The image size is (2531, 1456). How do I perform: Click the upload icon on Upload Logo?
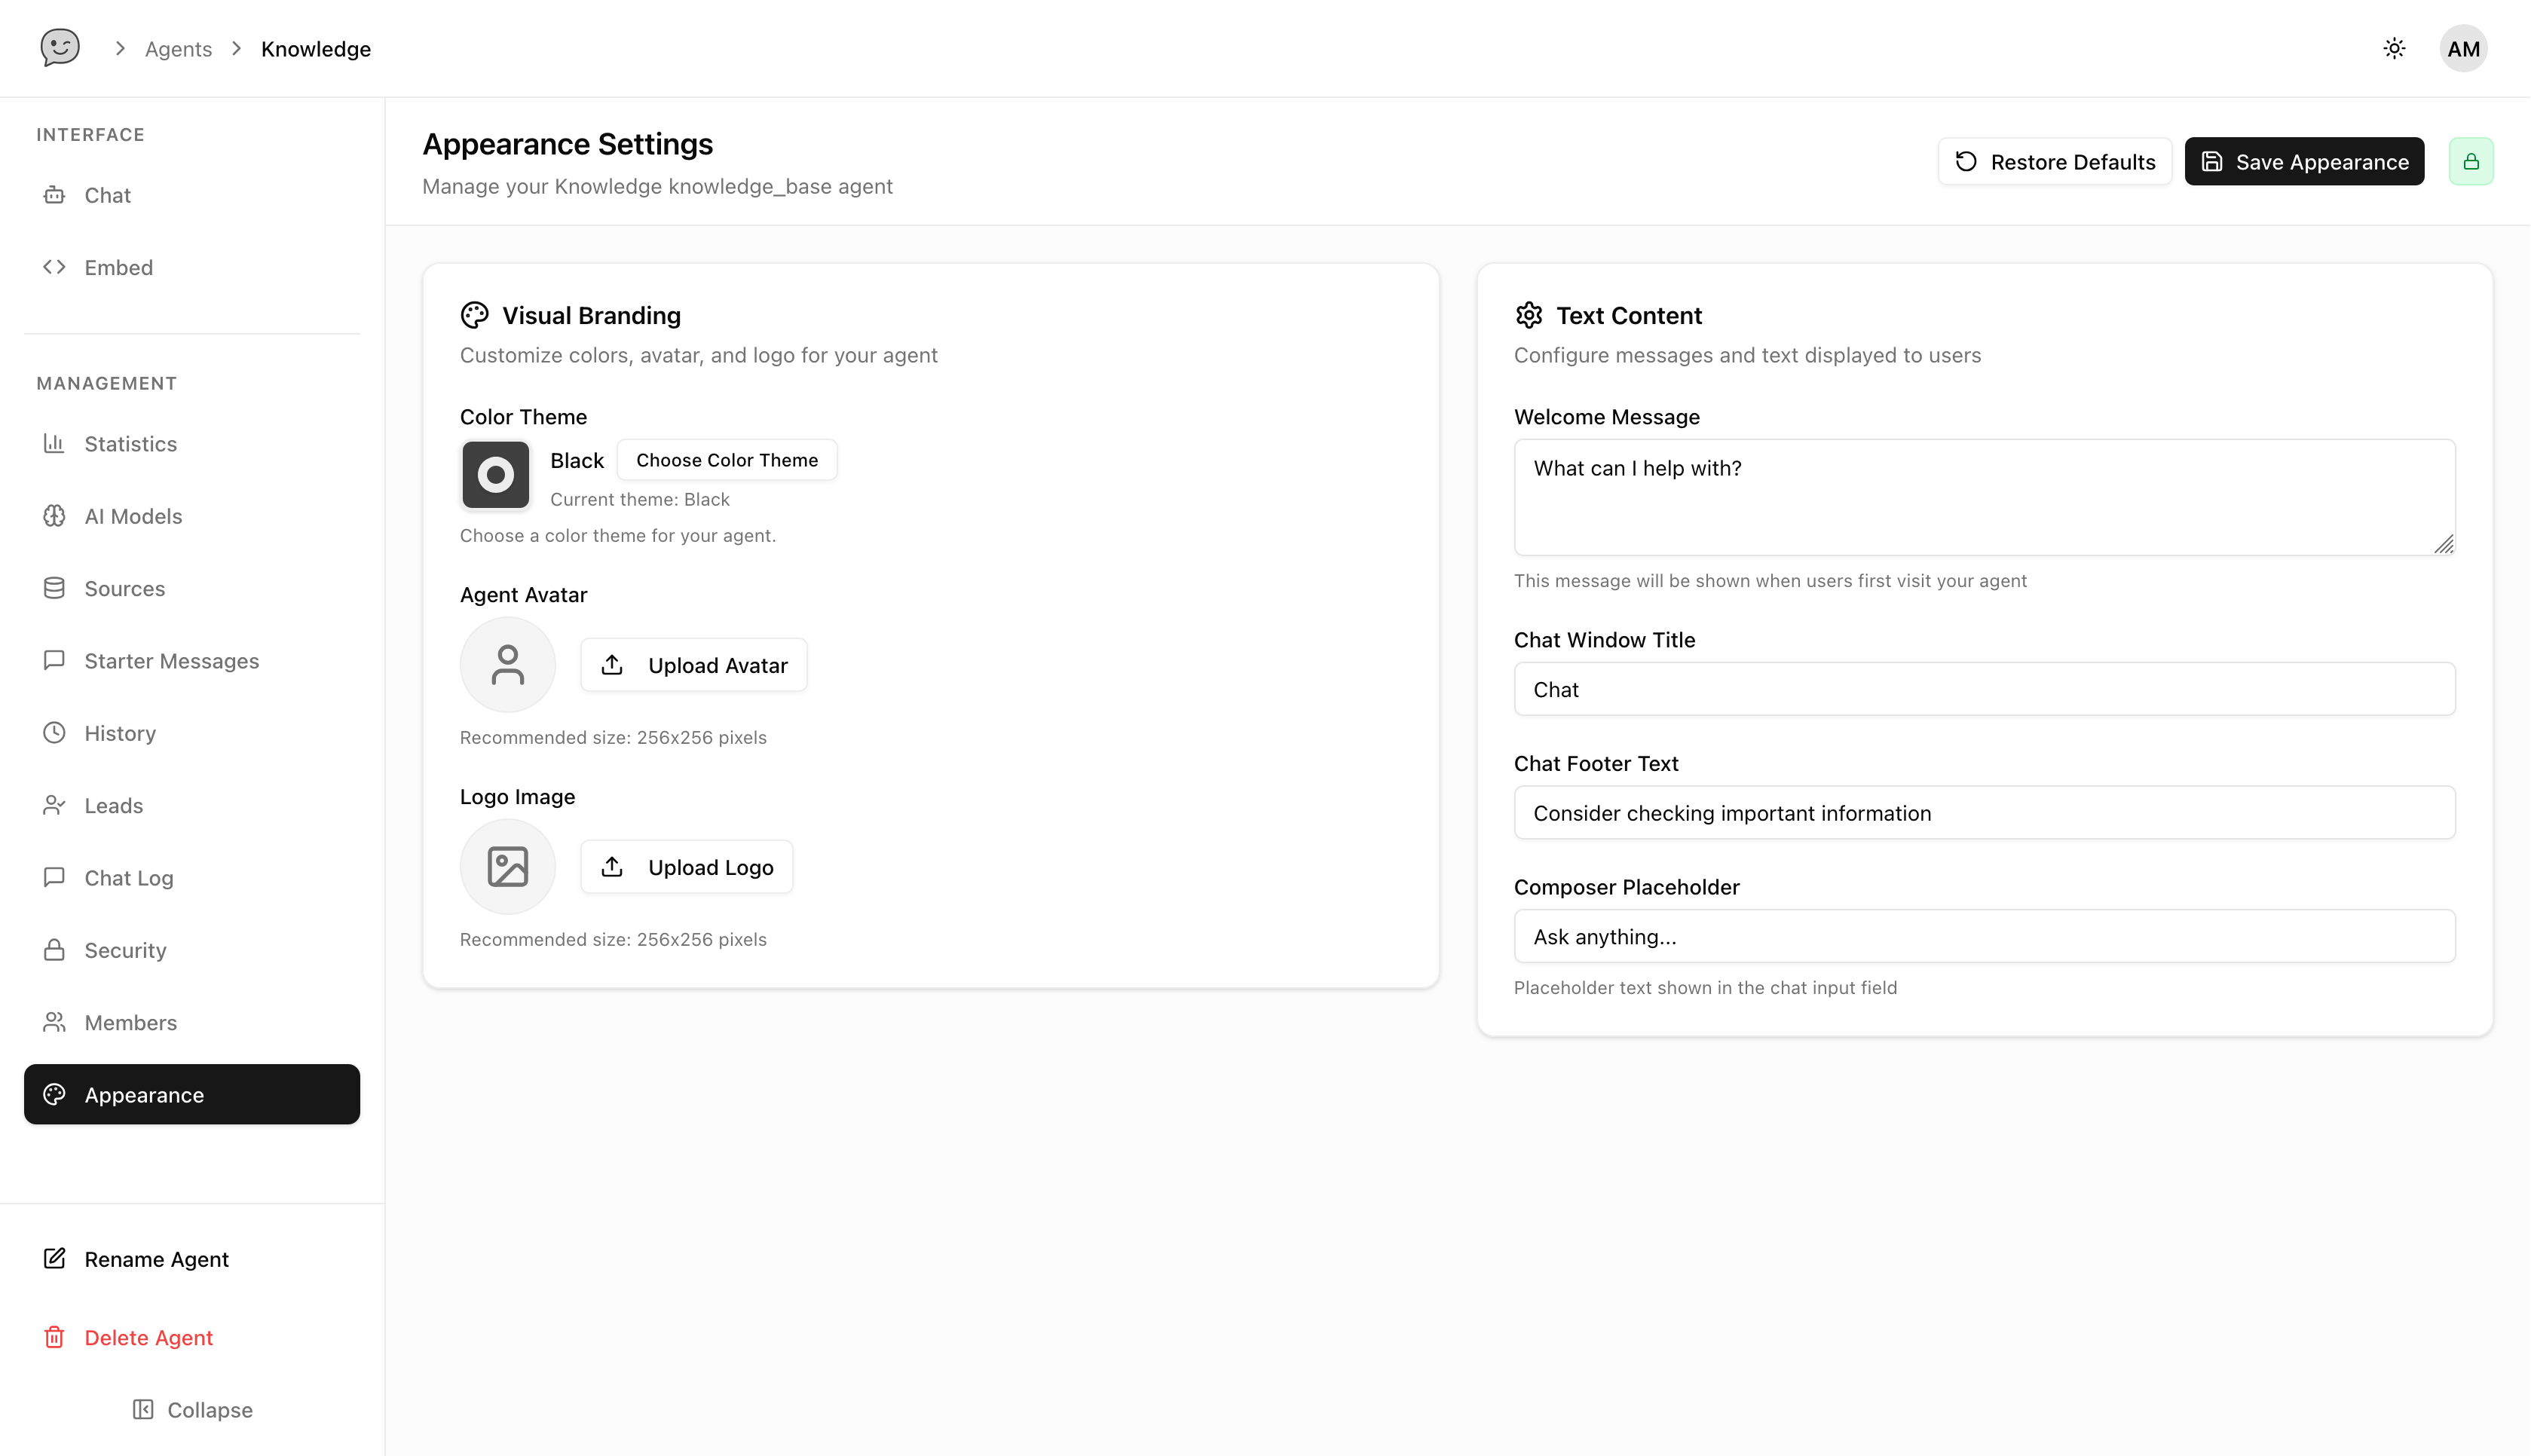tap(612, 866)
